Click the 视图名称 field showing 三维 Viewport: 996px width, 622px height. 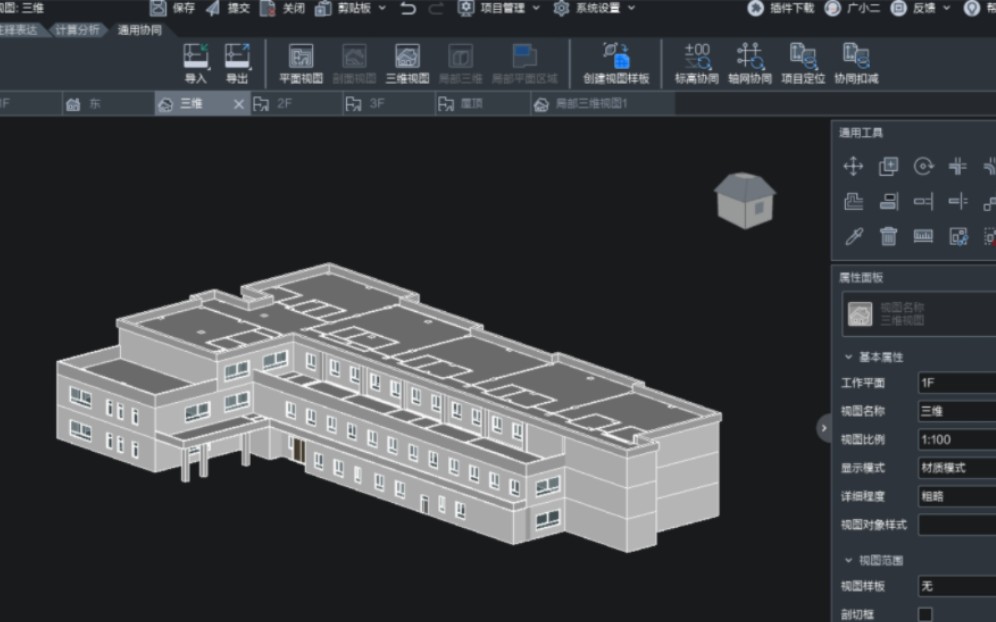957,411
